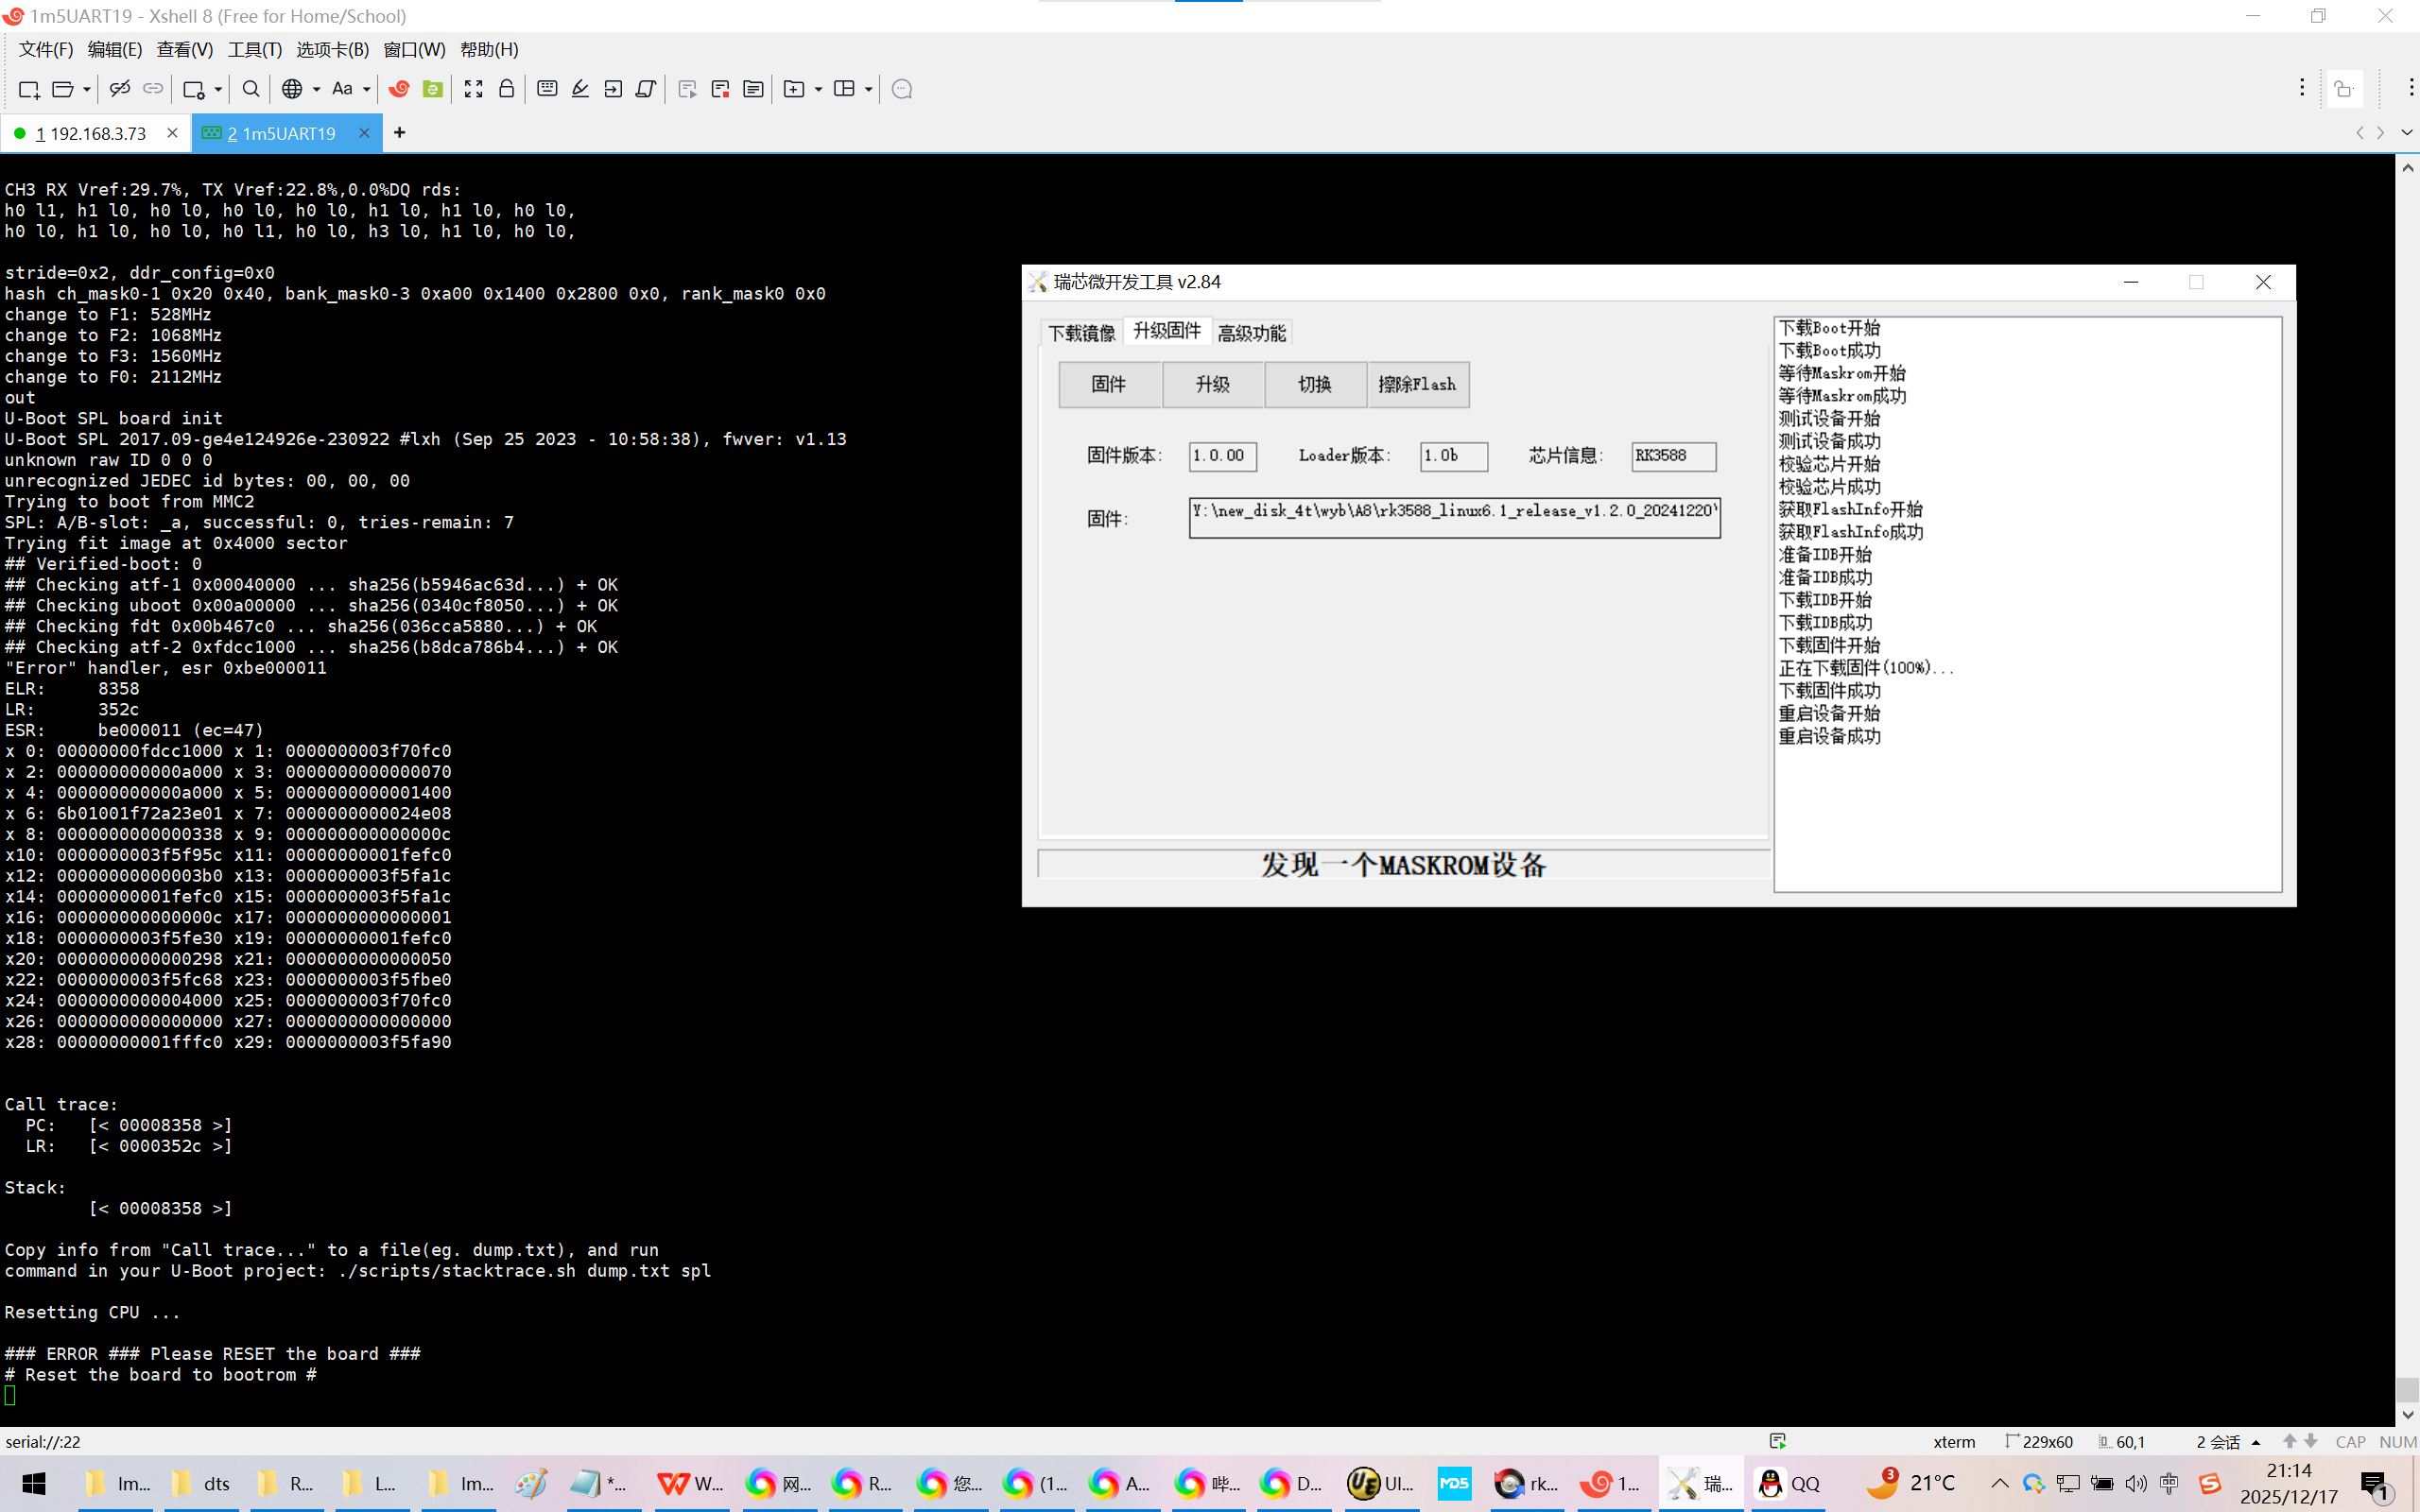
Task: Click the red Xshell swirl toolbar icon
Action: click(399, 89)
